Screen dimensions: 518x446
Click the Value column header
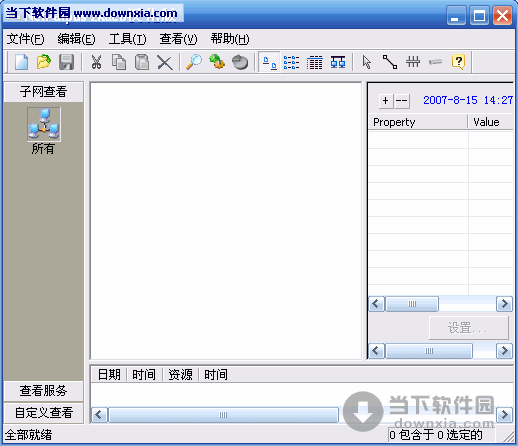click(490, 122)
